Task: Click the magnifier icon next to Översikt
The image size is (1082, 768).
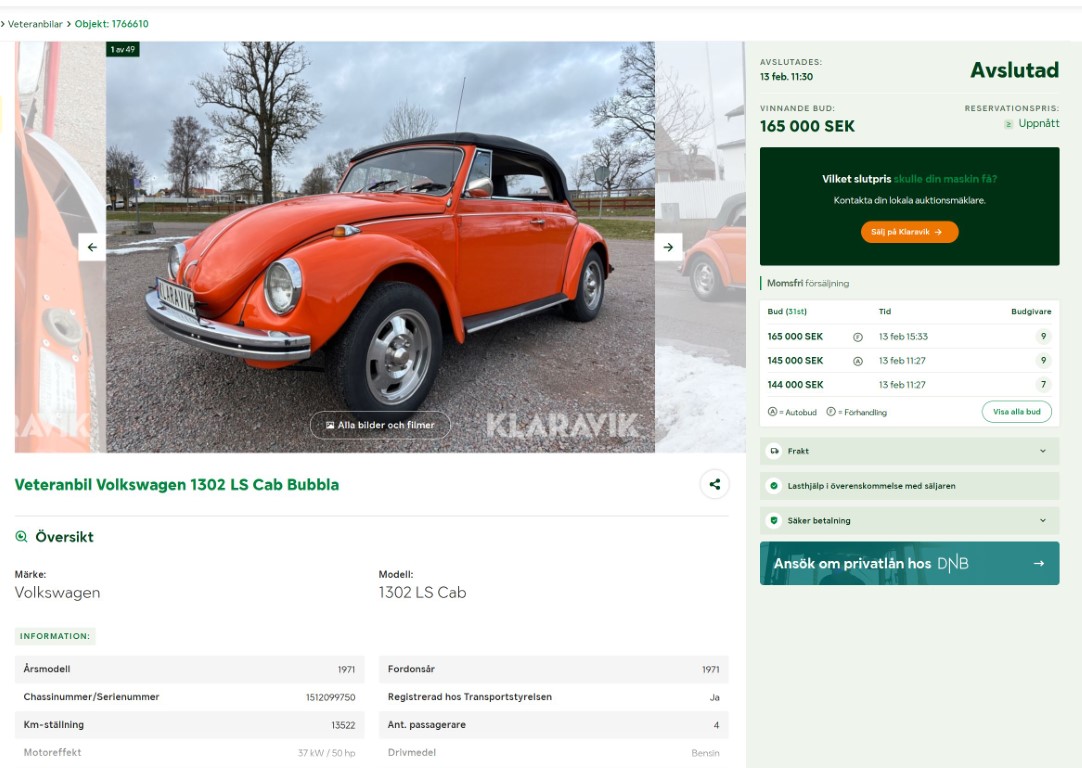Action: pos(21,537)
